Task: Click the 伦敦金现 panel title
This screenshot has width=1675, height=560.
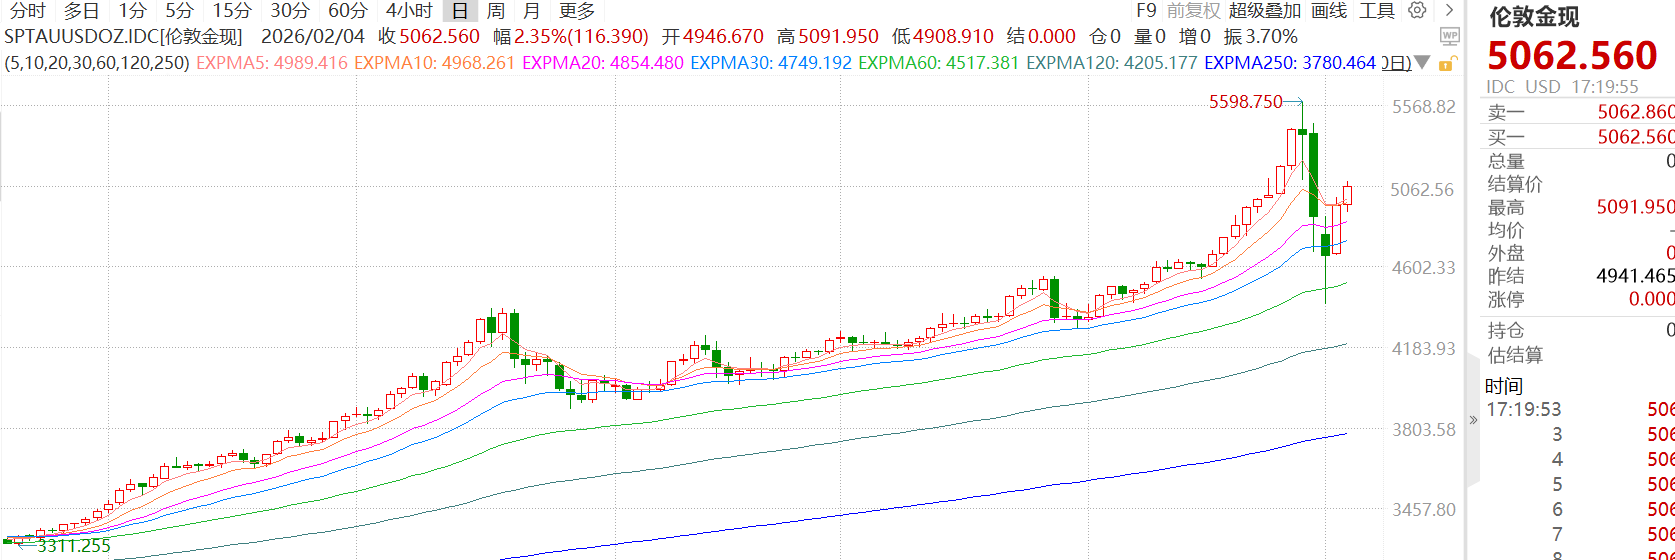Action: [1534, 17]
